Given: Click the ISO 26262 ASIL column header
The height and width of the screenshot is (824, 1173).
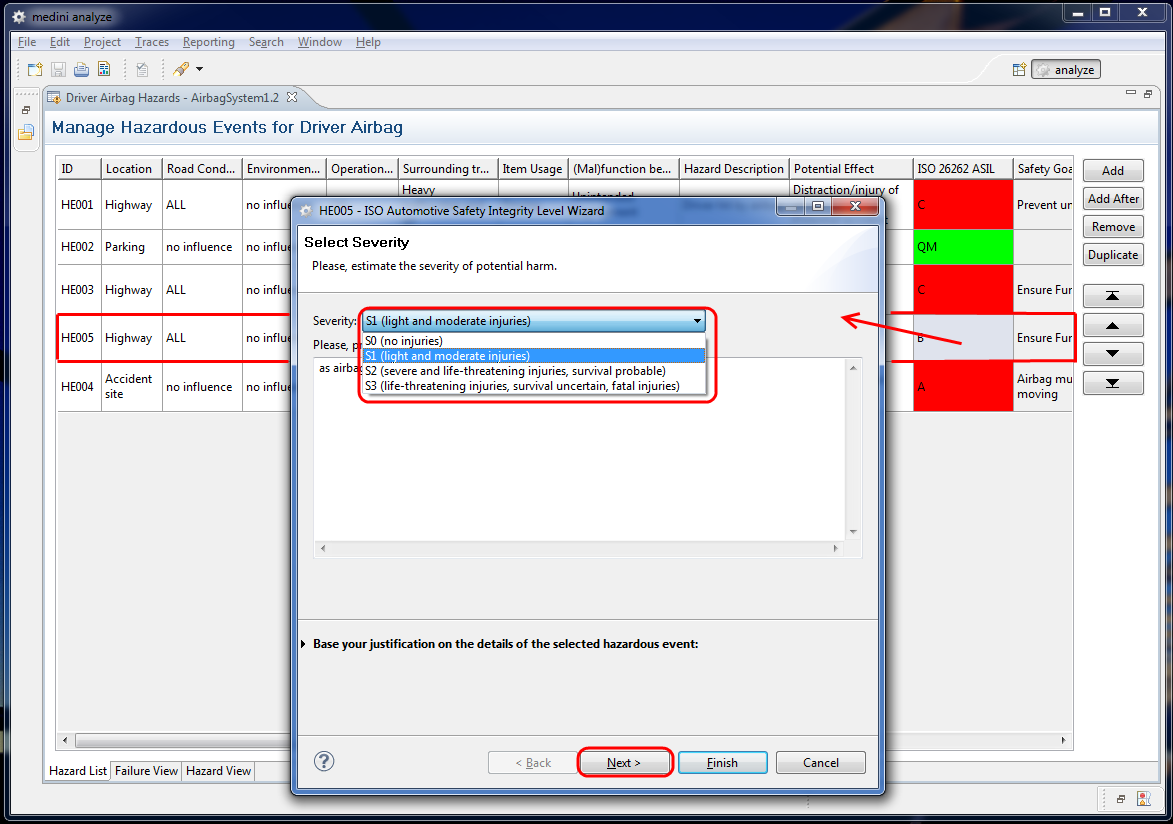Looking at the screenshot, I should tap(963, 169).
